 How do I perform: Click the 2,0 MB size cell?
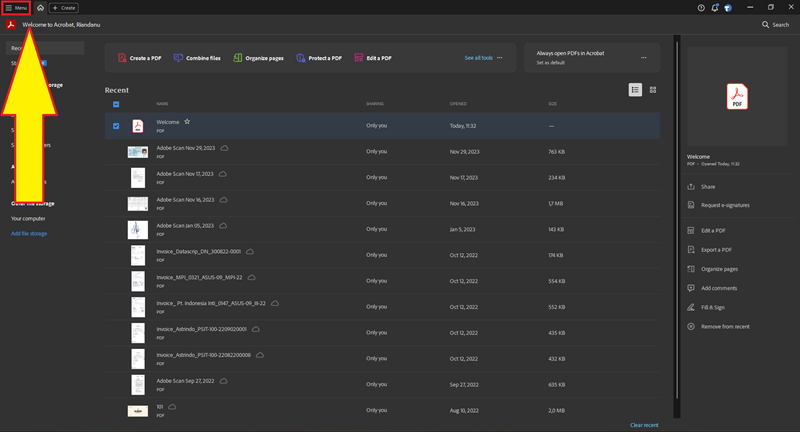click(x=556, y=411)
